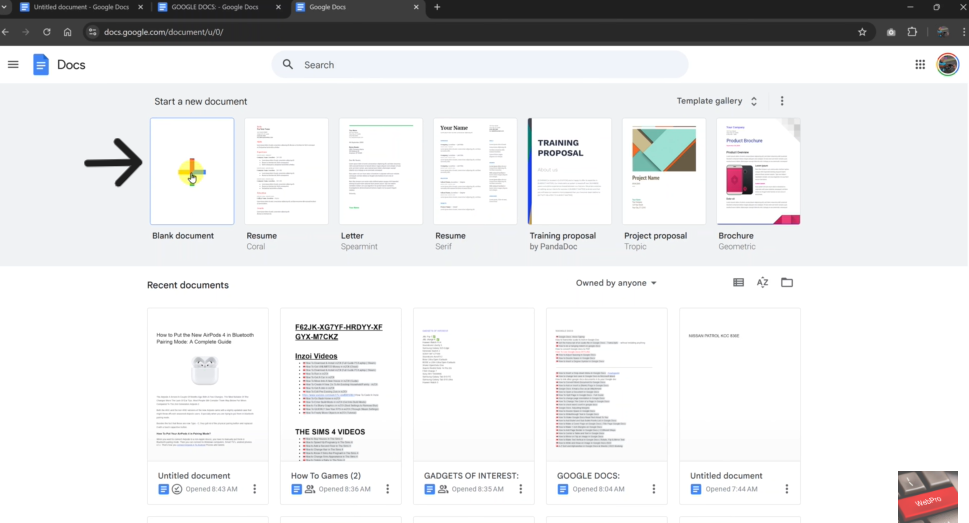969x523 pixels.
Task: Open the GADGETS OF INTEREST document
Action: (473, 385)
